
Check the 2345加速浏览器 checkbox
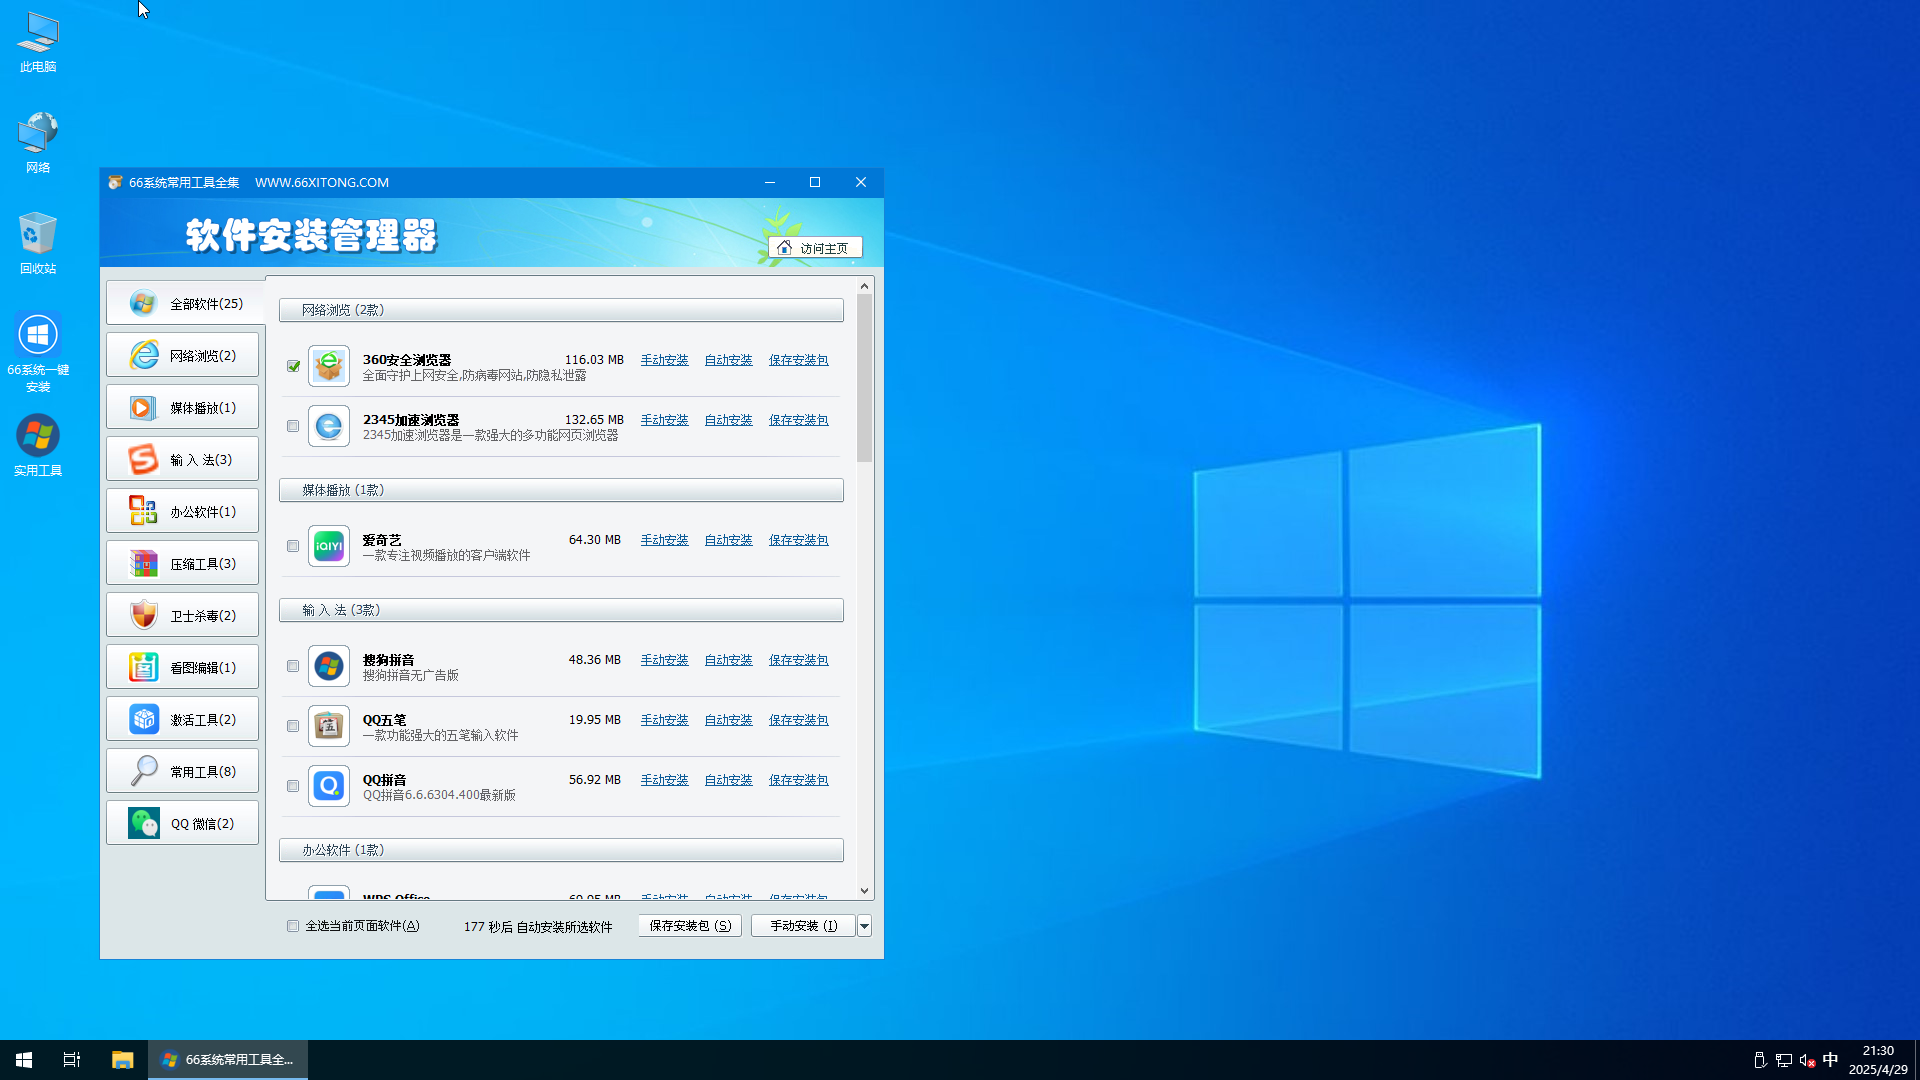pos(293,426)
